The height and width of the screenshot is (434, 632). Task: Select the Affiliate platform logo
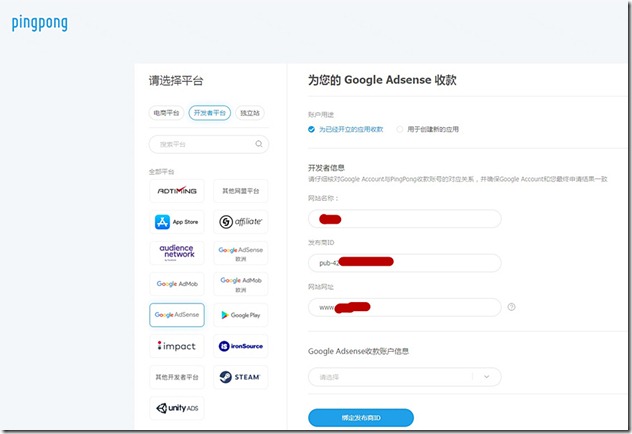[240, 222]
